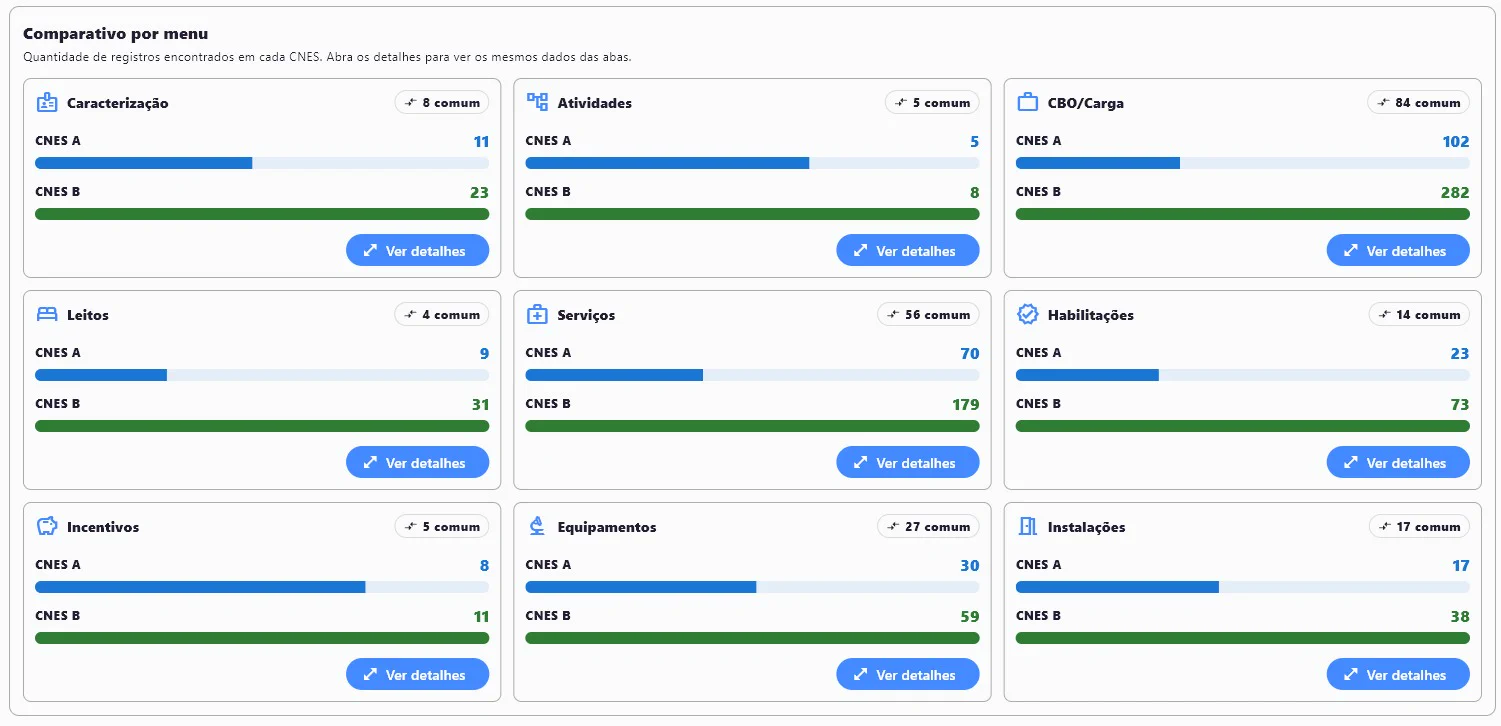Image resolution: width=1501 pixels, height=726 pixels.
Task: View details of CBO/Carga
Action: click(x=1398, y=250)
